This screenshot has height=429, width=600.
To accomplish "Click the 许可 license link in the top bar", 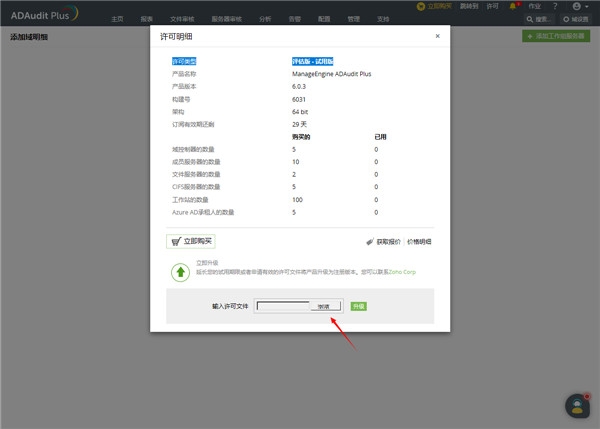I will pyautogui.click(x=492, y=6).
